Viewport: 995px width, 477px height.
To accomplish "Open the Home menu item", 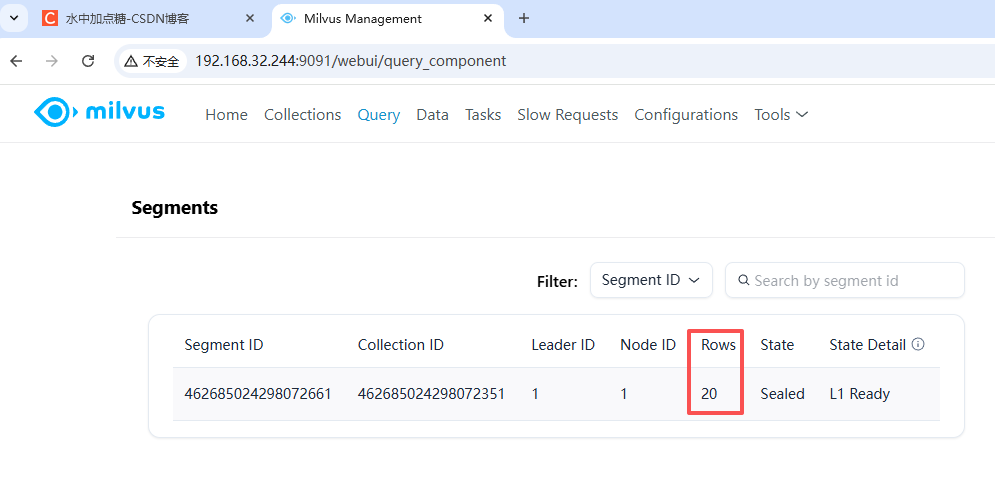I will 227,115.
